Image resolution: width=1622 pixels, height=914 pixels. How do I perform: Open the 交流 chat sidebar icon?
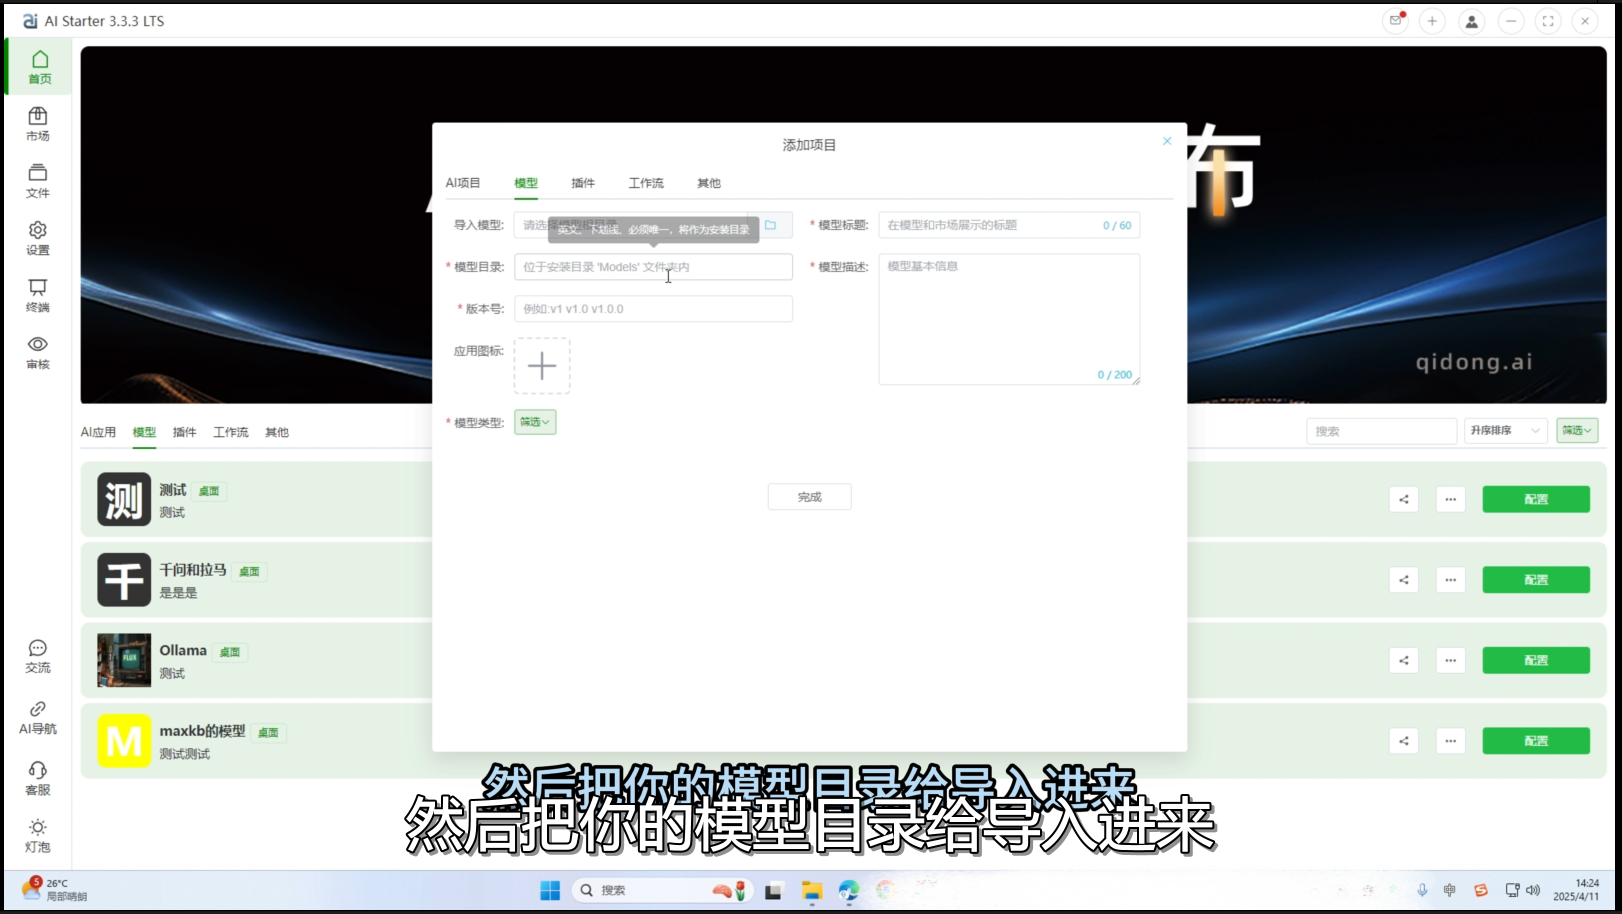pos(38,656)
